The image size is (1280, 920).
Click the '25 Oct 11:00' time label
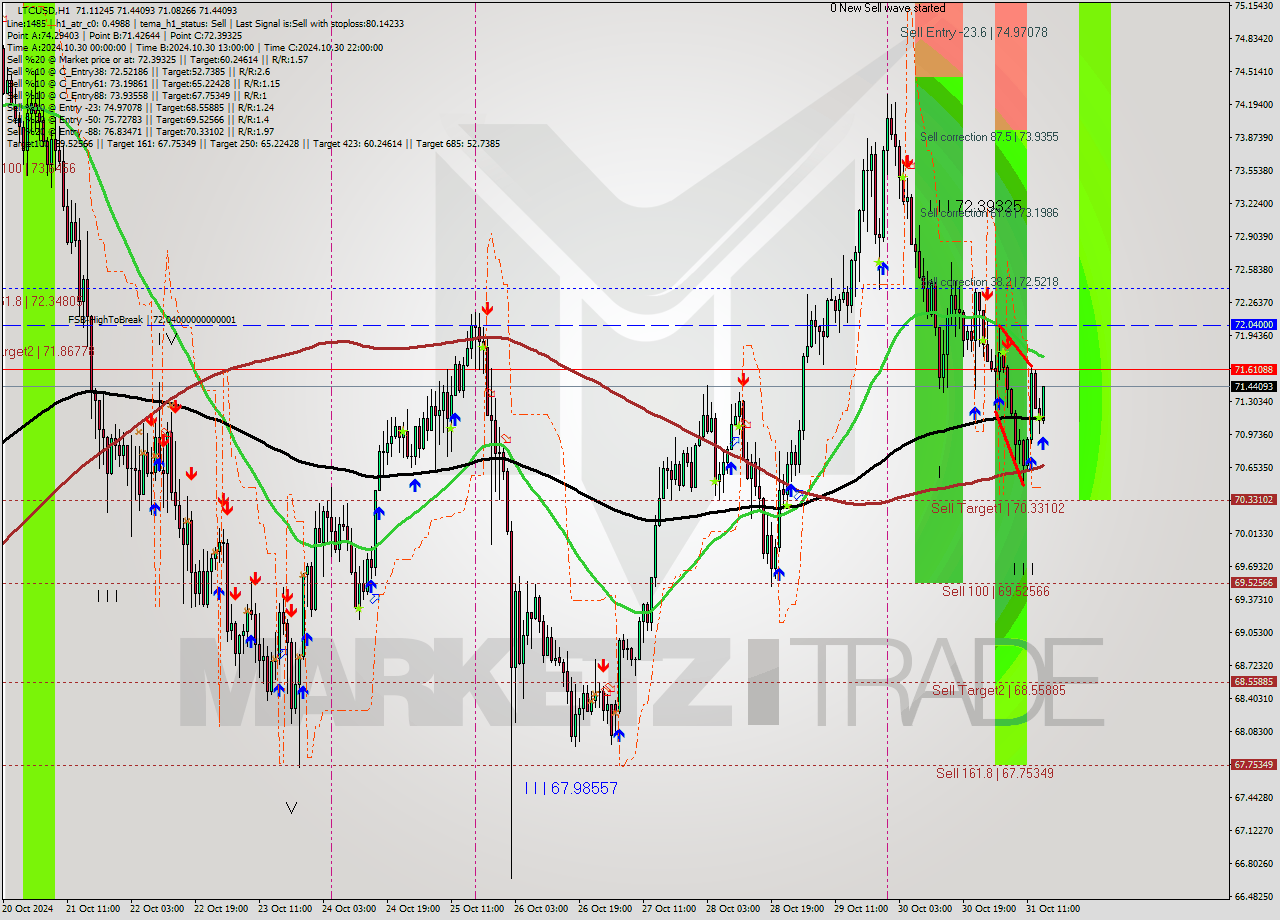click(x=477, y=909)
